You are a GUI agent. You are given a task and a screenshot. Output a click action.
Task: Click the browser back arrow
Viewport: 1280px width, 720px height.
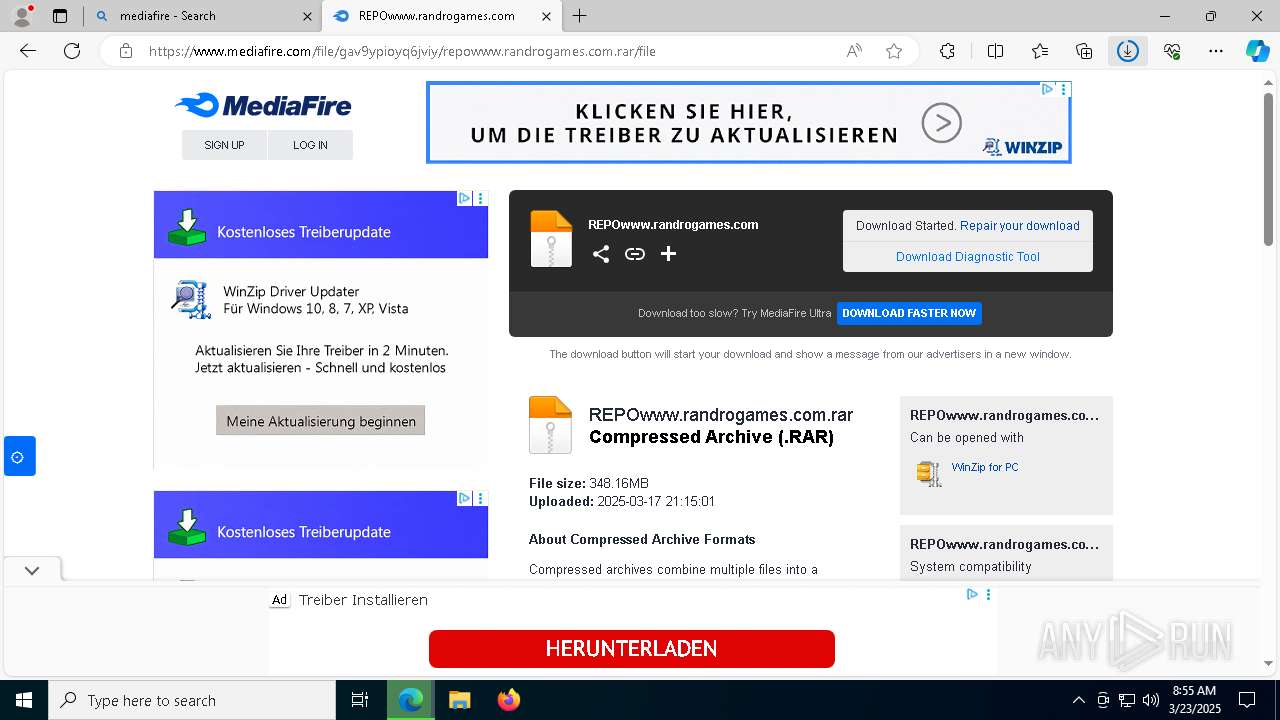[28, 51]
